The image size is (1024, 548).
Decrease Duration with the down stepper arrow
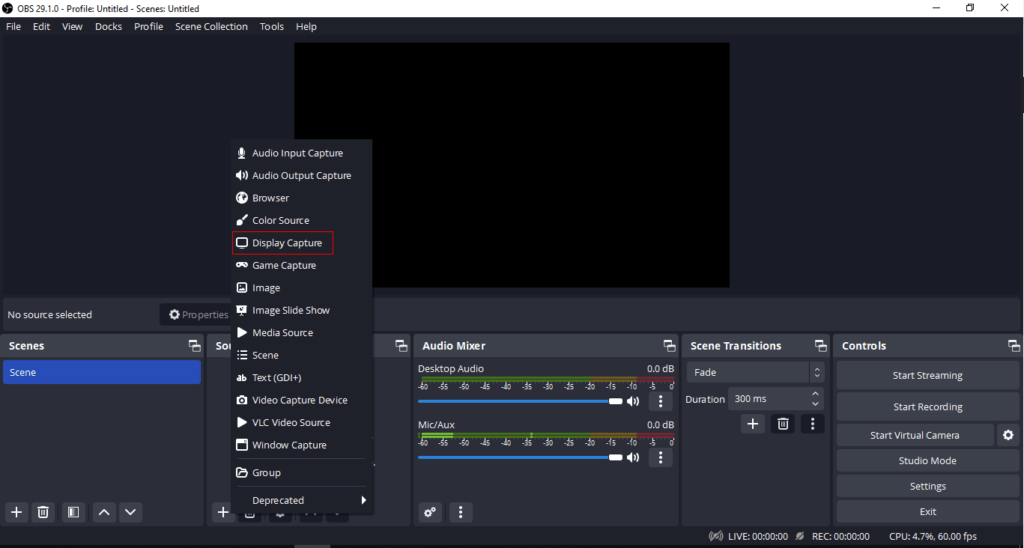pos(815,404)
